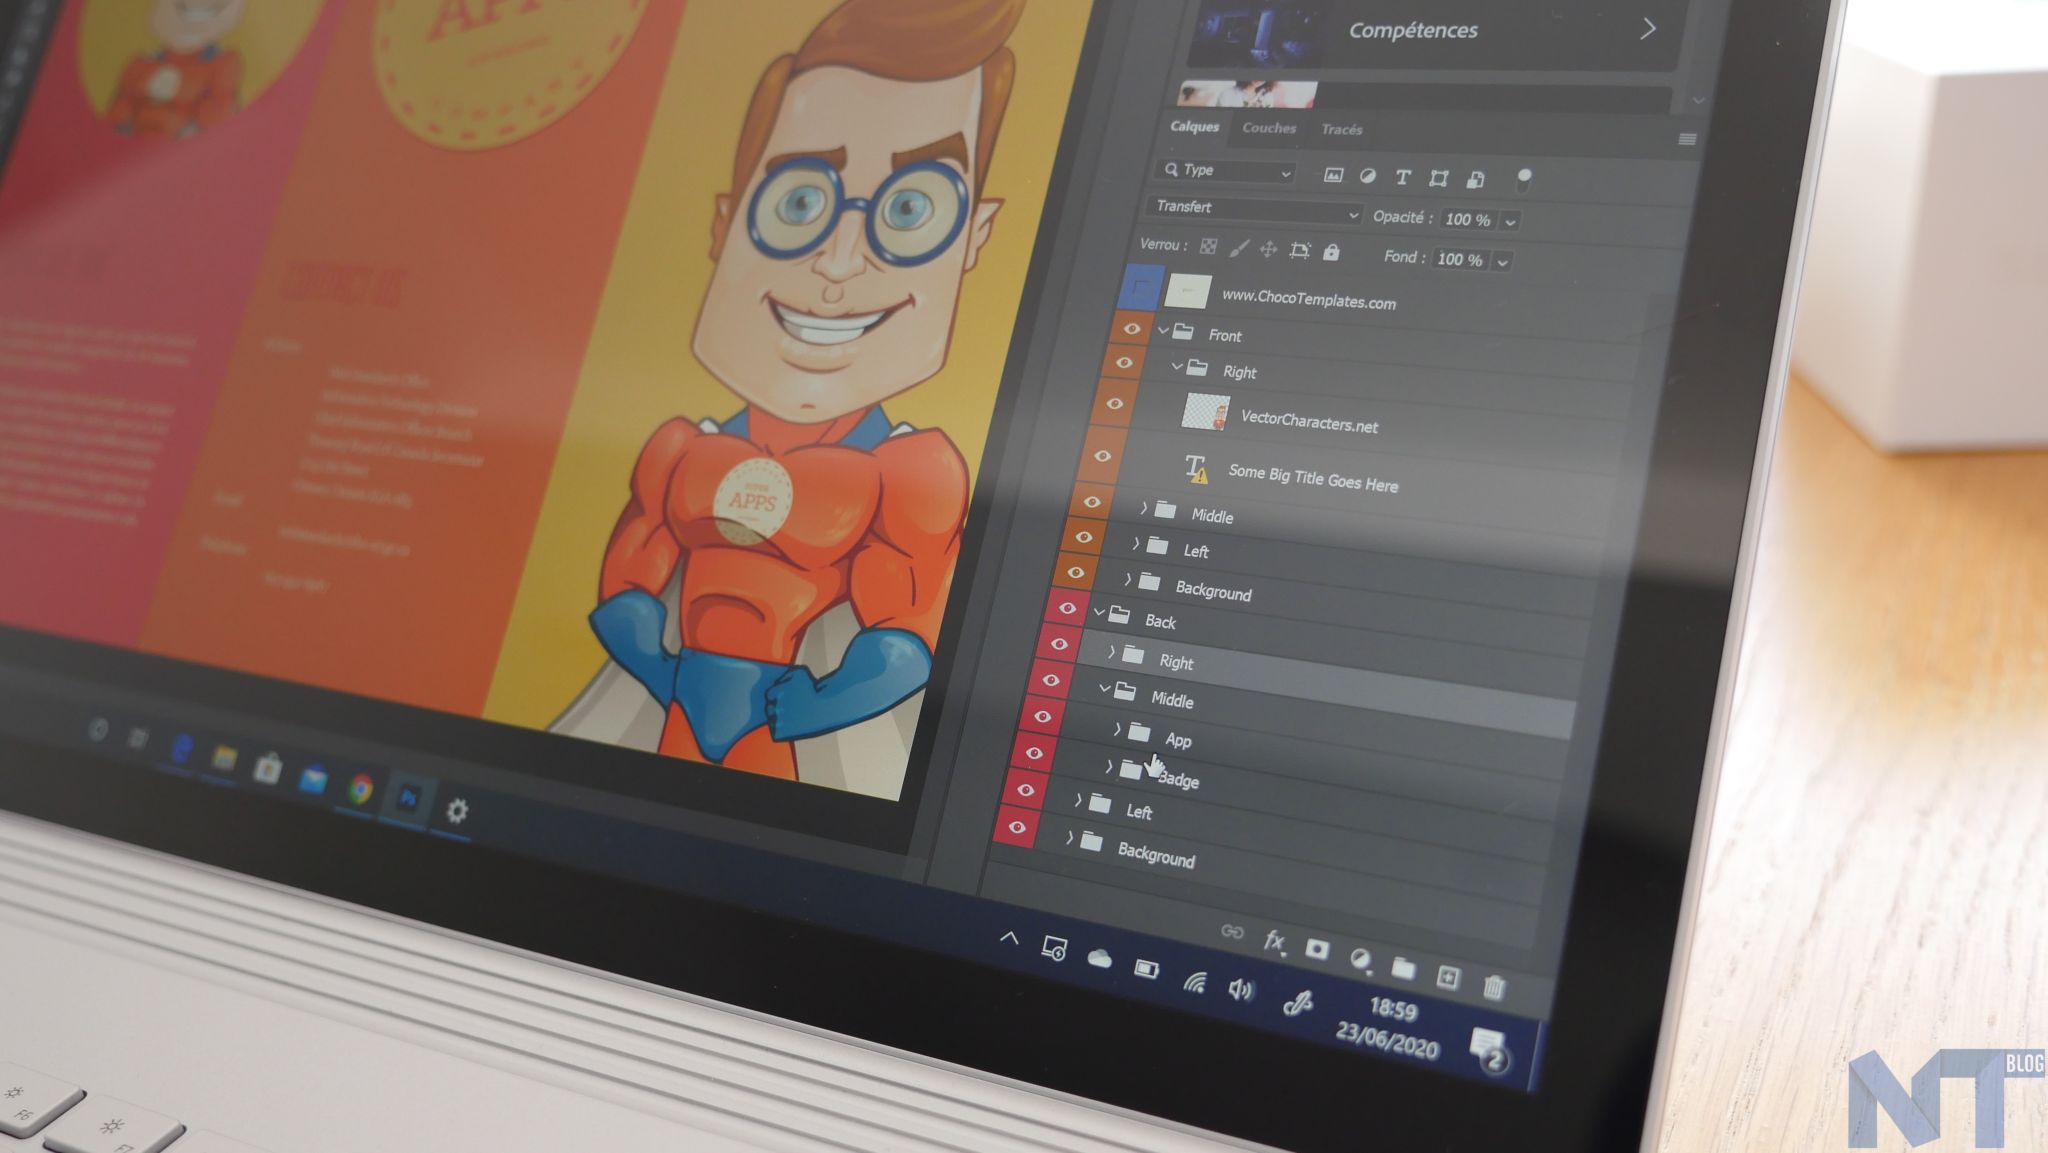The height and width of the screenshot is (1153, 2048).
Task: Toggle visibility of the Front group
Action: pyautogui.click(x=1131, y=329)
